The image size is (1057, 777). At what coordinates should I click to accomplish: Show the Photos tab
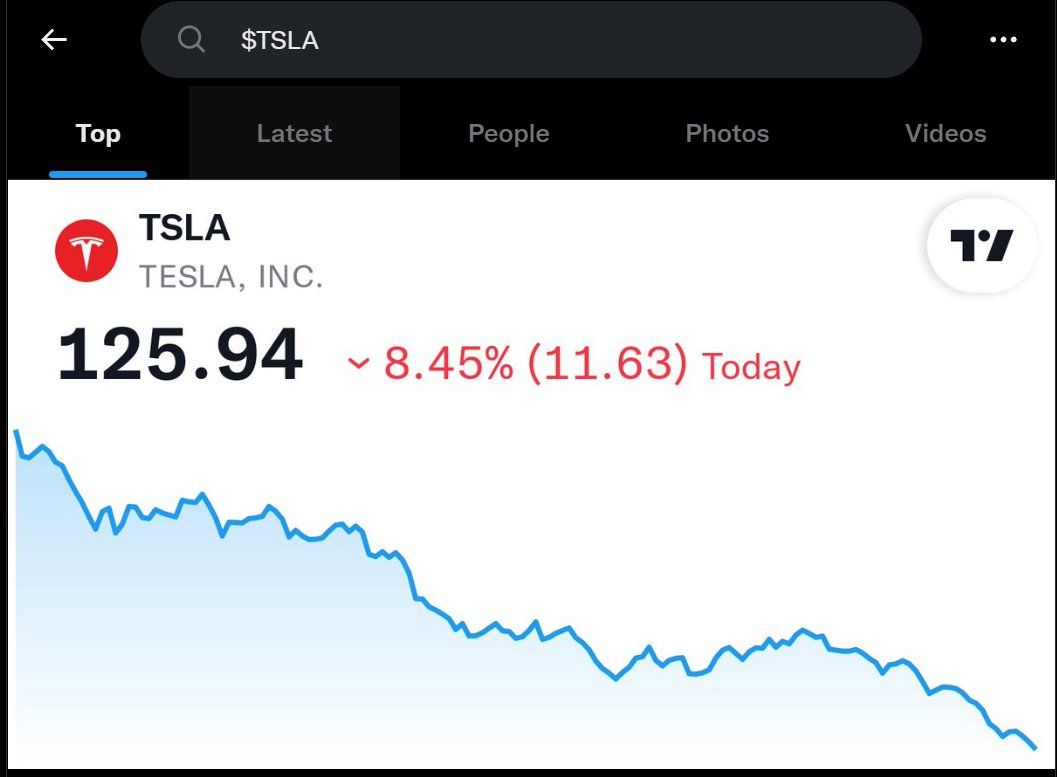click(x=727, y=134)
